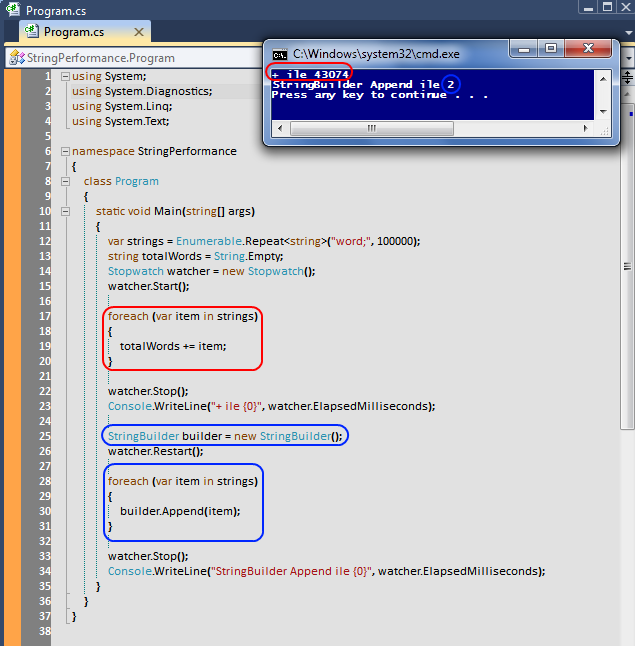Viewport: 635px width, 646px height.
Task: Collapse the StringPerformance namespace block
Action: 65,151
